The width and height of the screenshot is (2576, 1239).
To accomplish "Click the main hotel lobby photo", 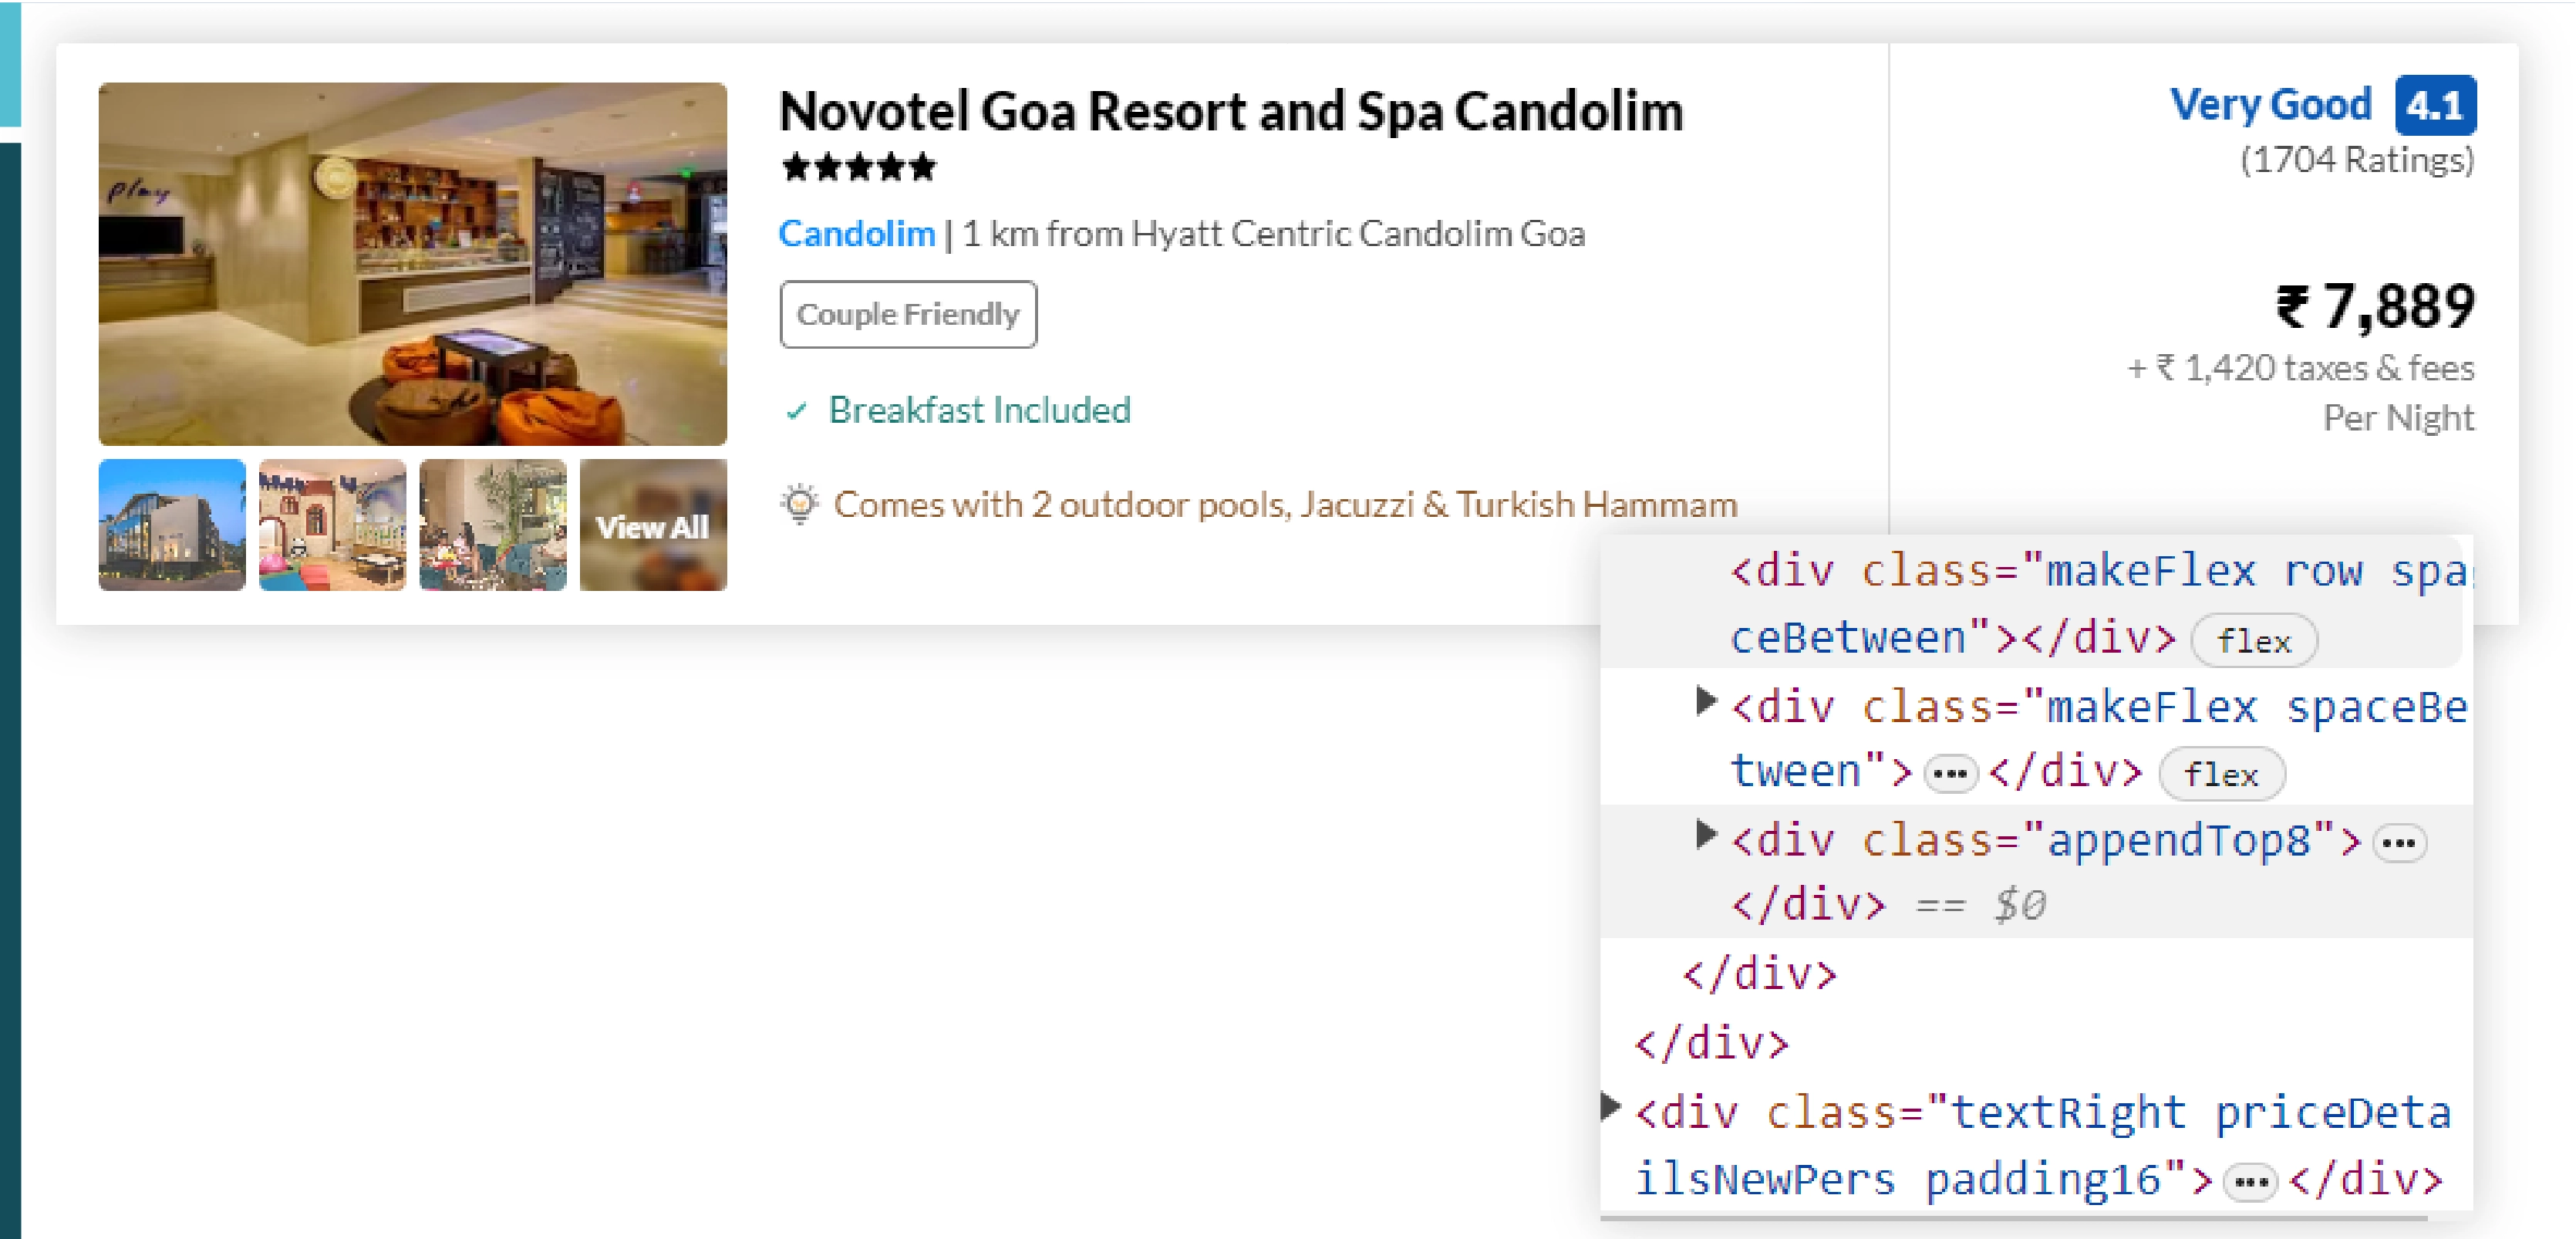I will tap(412, 264).
